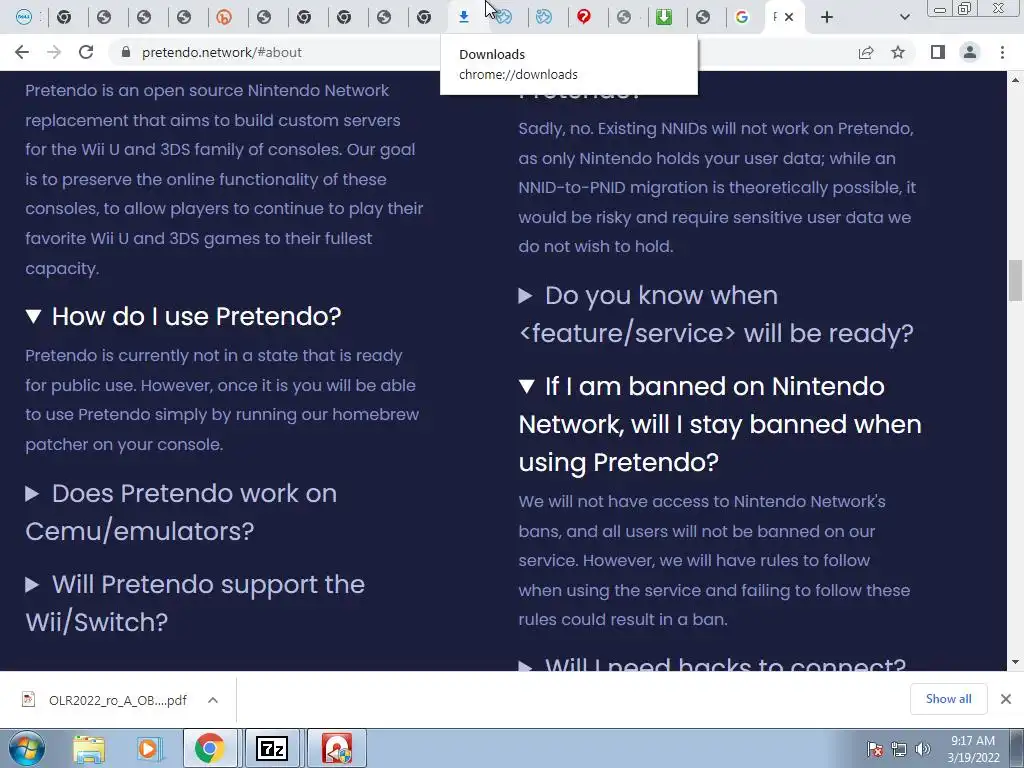Switch to the orange 'b' icon tab
1024x768 pixels.
click(224, 17)
